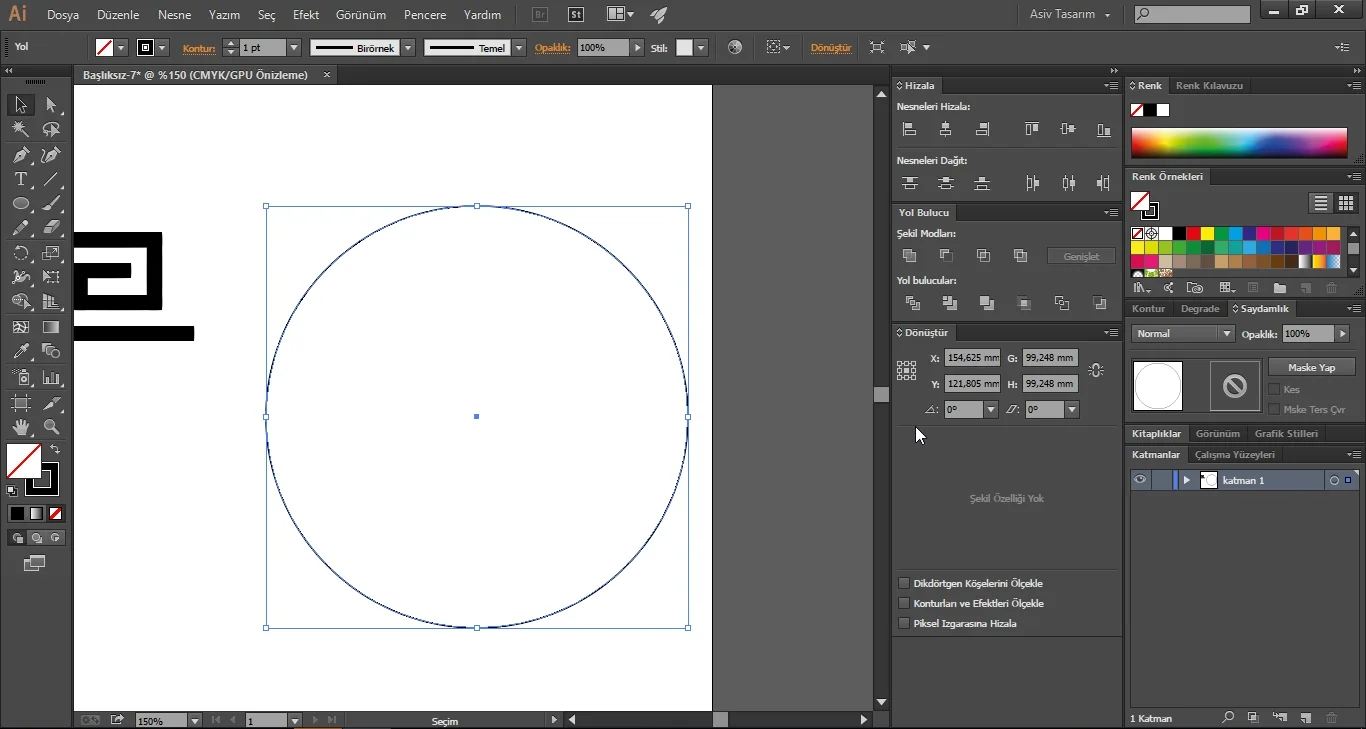Toggle visibility of katman 1 layer

pyautogui.click(x=1139, y=480)
